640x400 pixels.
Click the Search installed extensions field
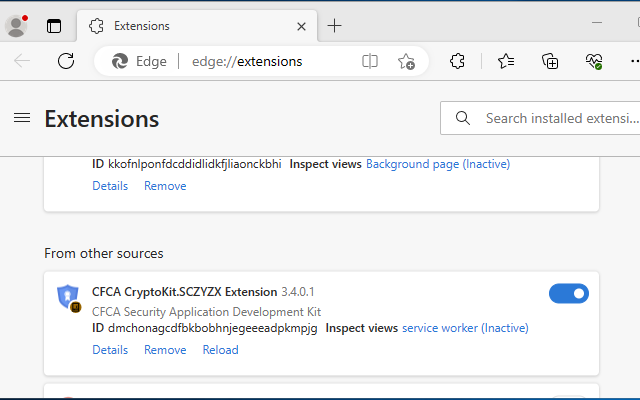[555, 118]
